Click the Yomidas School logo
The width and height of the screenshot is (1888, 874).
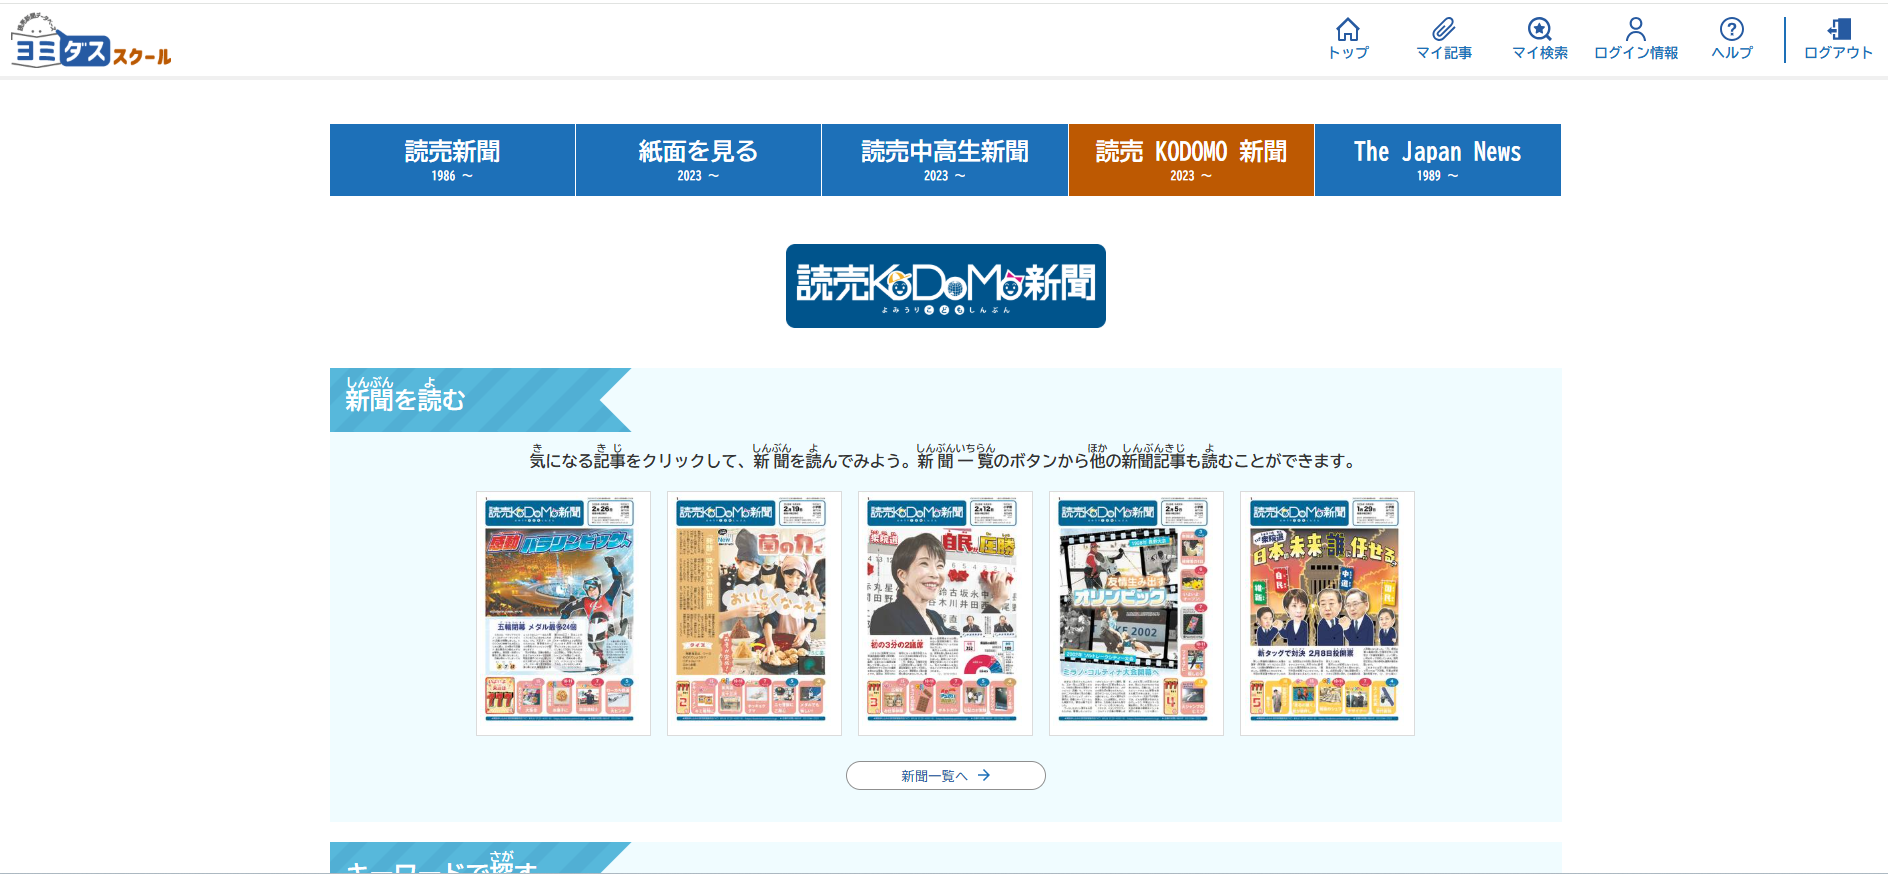pyautogui.click(x=91, y=42)
